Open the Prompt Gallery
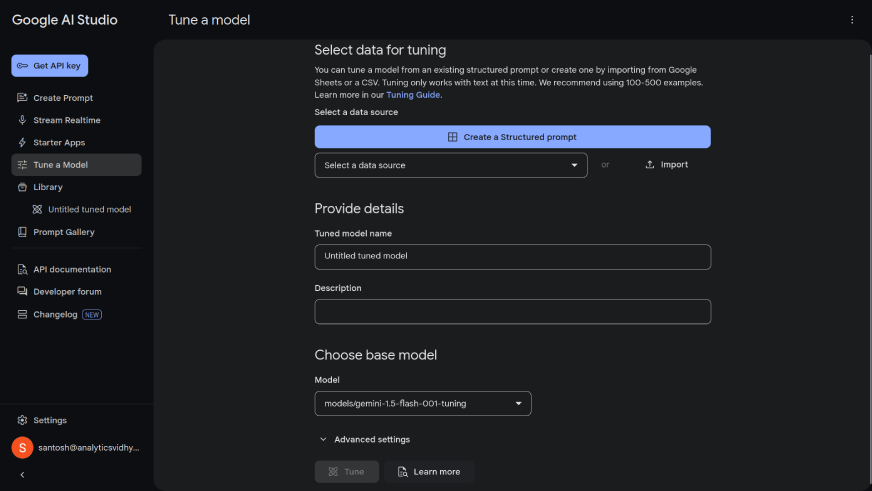Screen dimensions: 872x491 coord(76,232)
